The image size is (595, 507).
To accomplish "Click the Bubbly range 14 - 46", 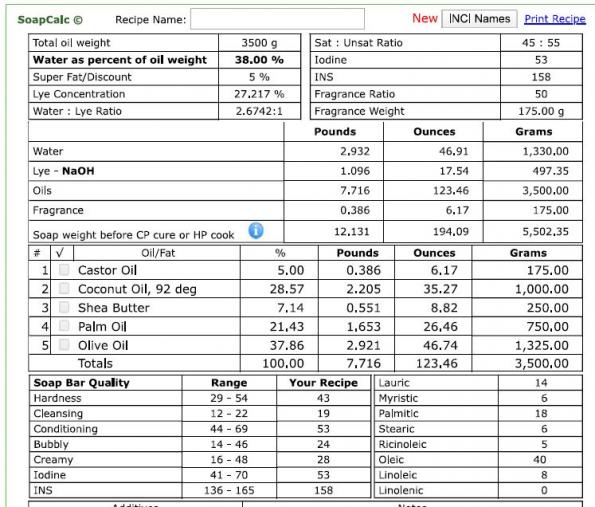I will (x=229, y=444).
